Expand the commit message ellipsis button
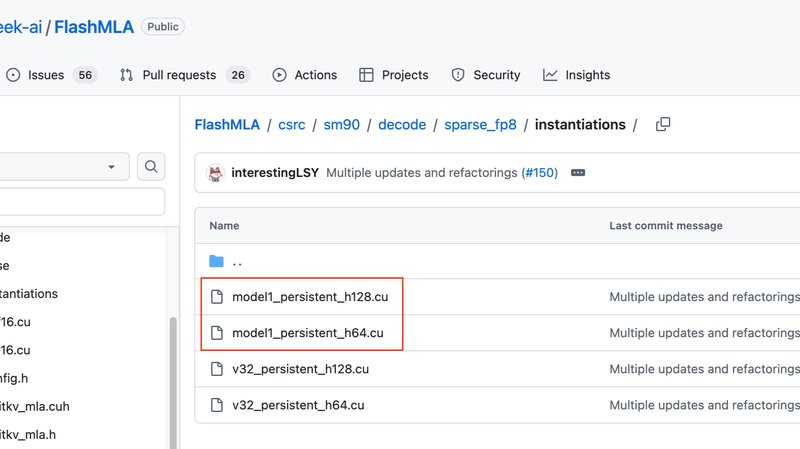This screenshot has width=800, height=449. 578,173
